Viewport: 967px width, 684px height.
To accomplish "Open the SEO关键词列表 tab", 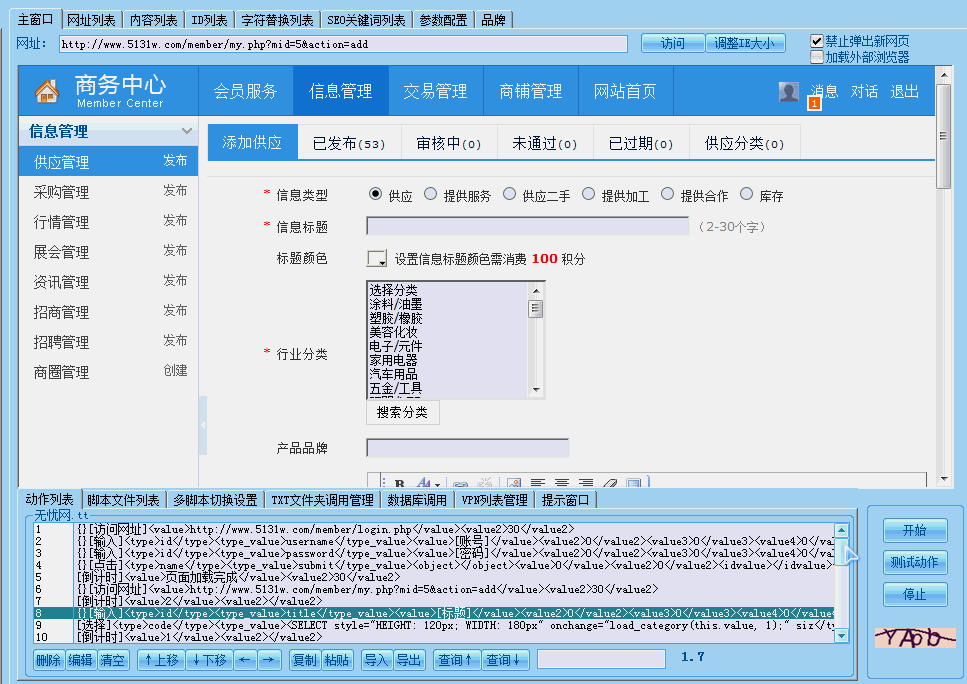I will (x=366, y=20).
